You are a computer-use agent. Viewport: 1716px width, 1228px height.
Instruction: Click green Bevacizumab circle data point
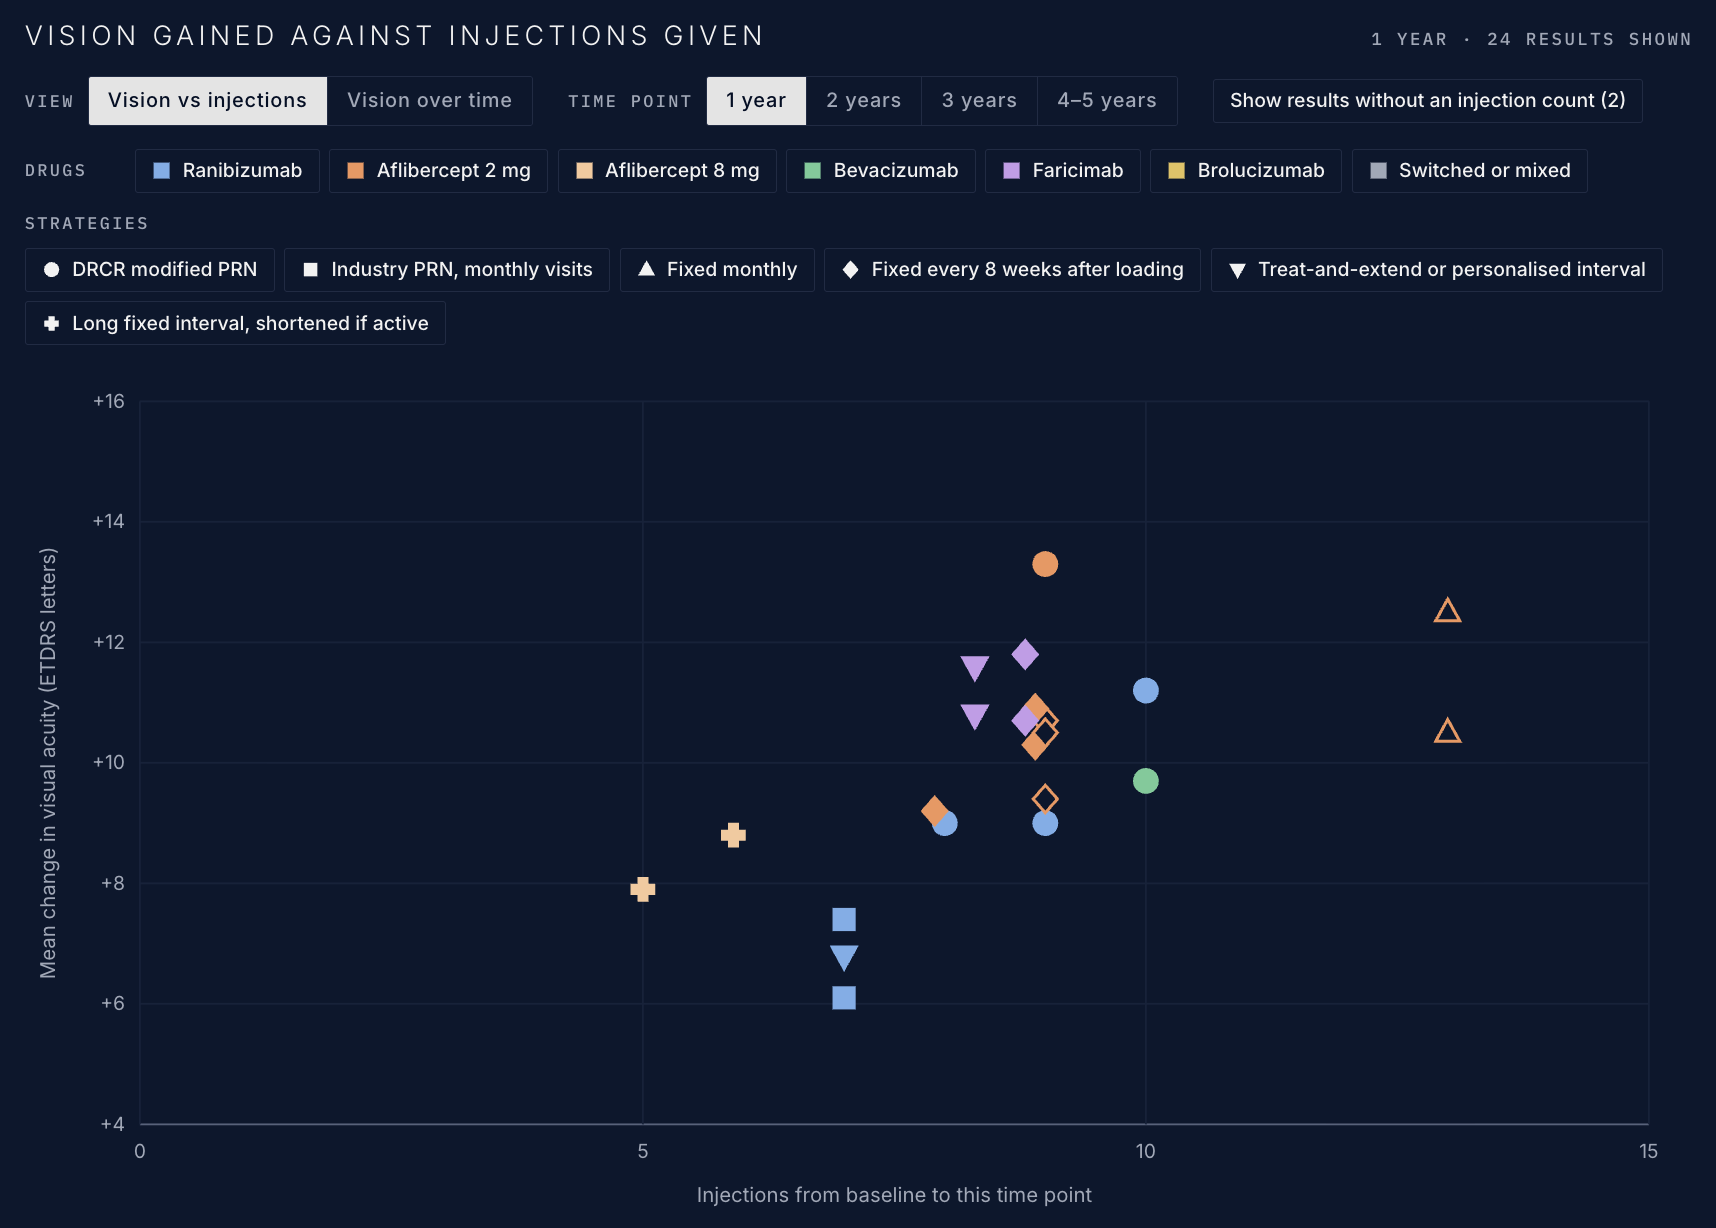pyautogui.click(x=1146, y=781)
